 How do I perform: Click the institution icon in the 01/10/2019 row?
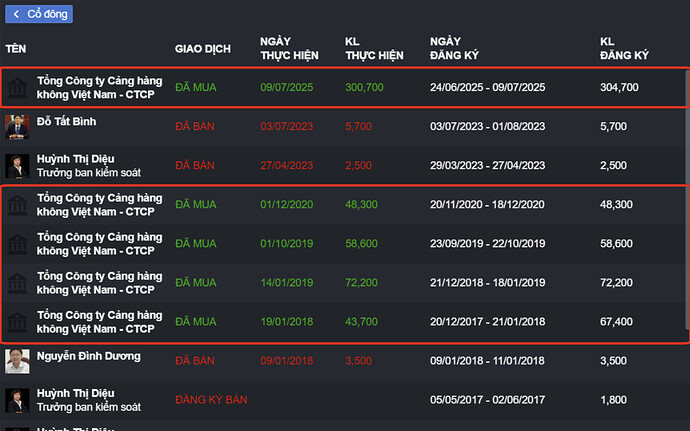[17, 244]
